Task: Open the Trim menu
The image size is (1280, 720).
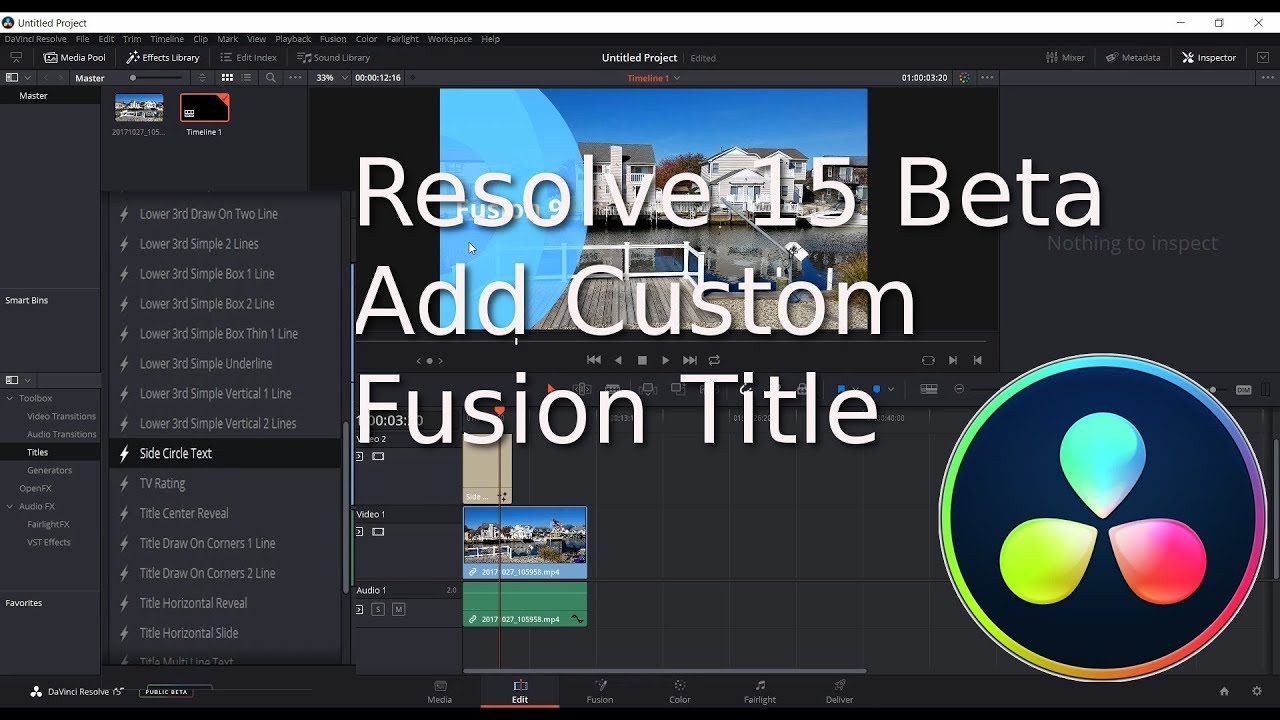Action: coord(132,39)
